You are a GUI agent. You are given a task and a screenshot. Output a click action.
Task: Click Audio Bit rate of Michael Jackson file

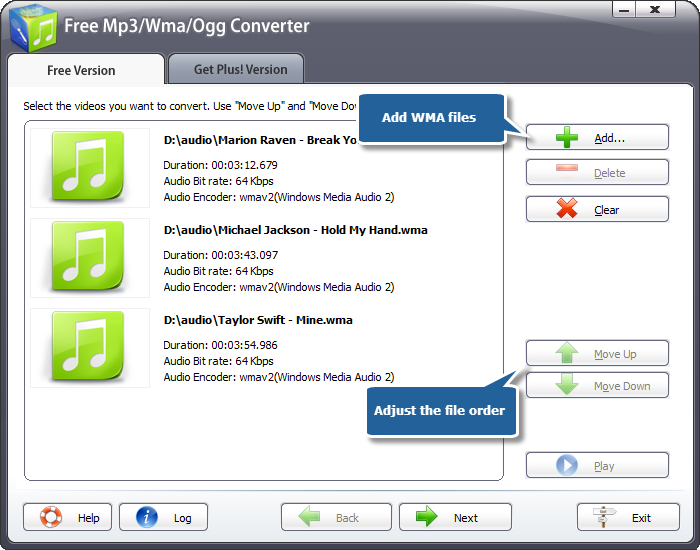click(218, 271)
